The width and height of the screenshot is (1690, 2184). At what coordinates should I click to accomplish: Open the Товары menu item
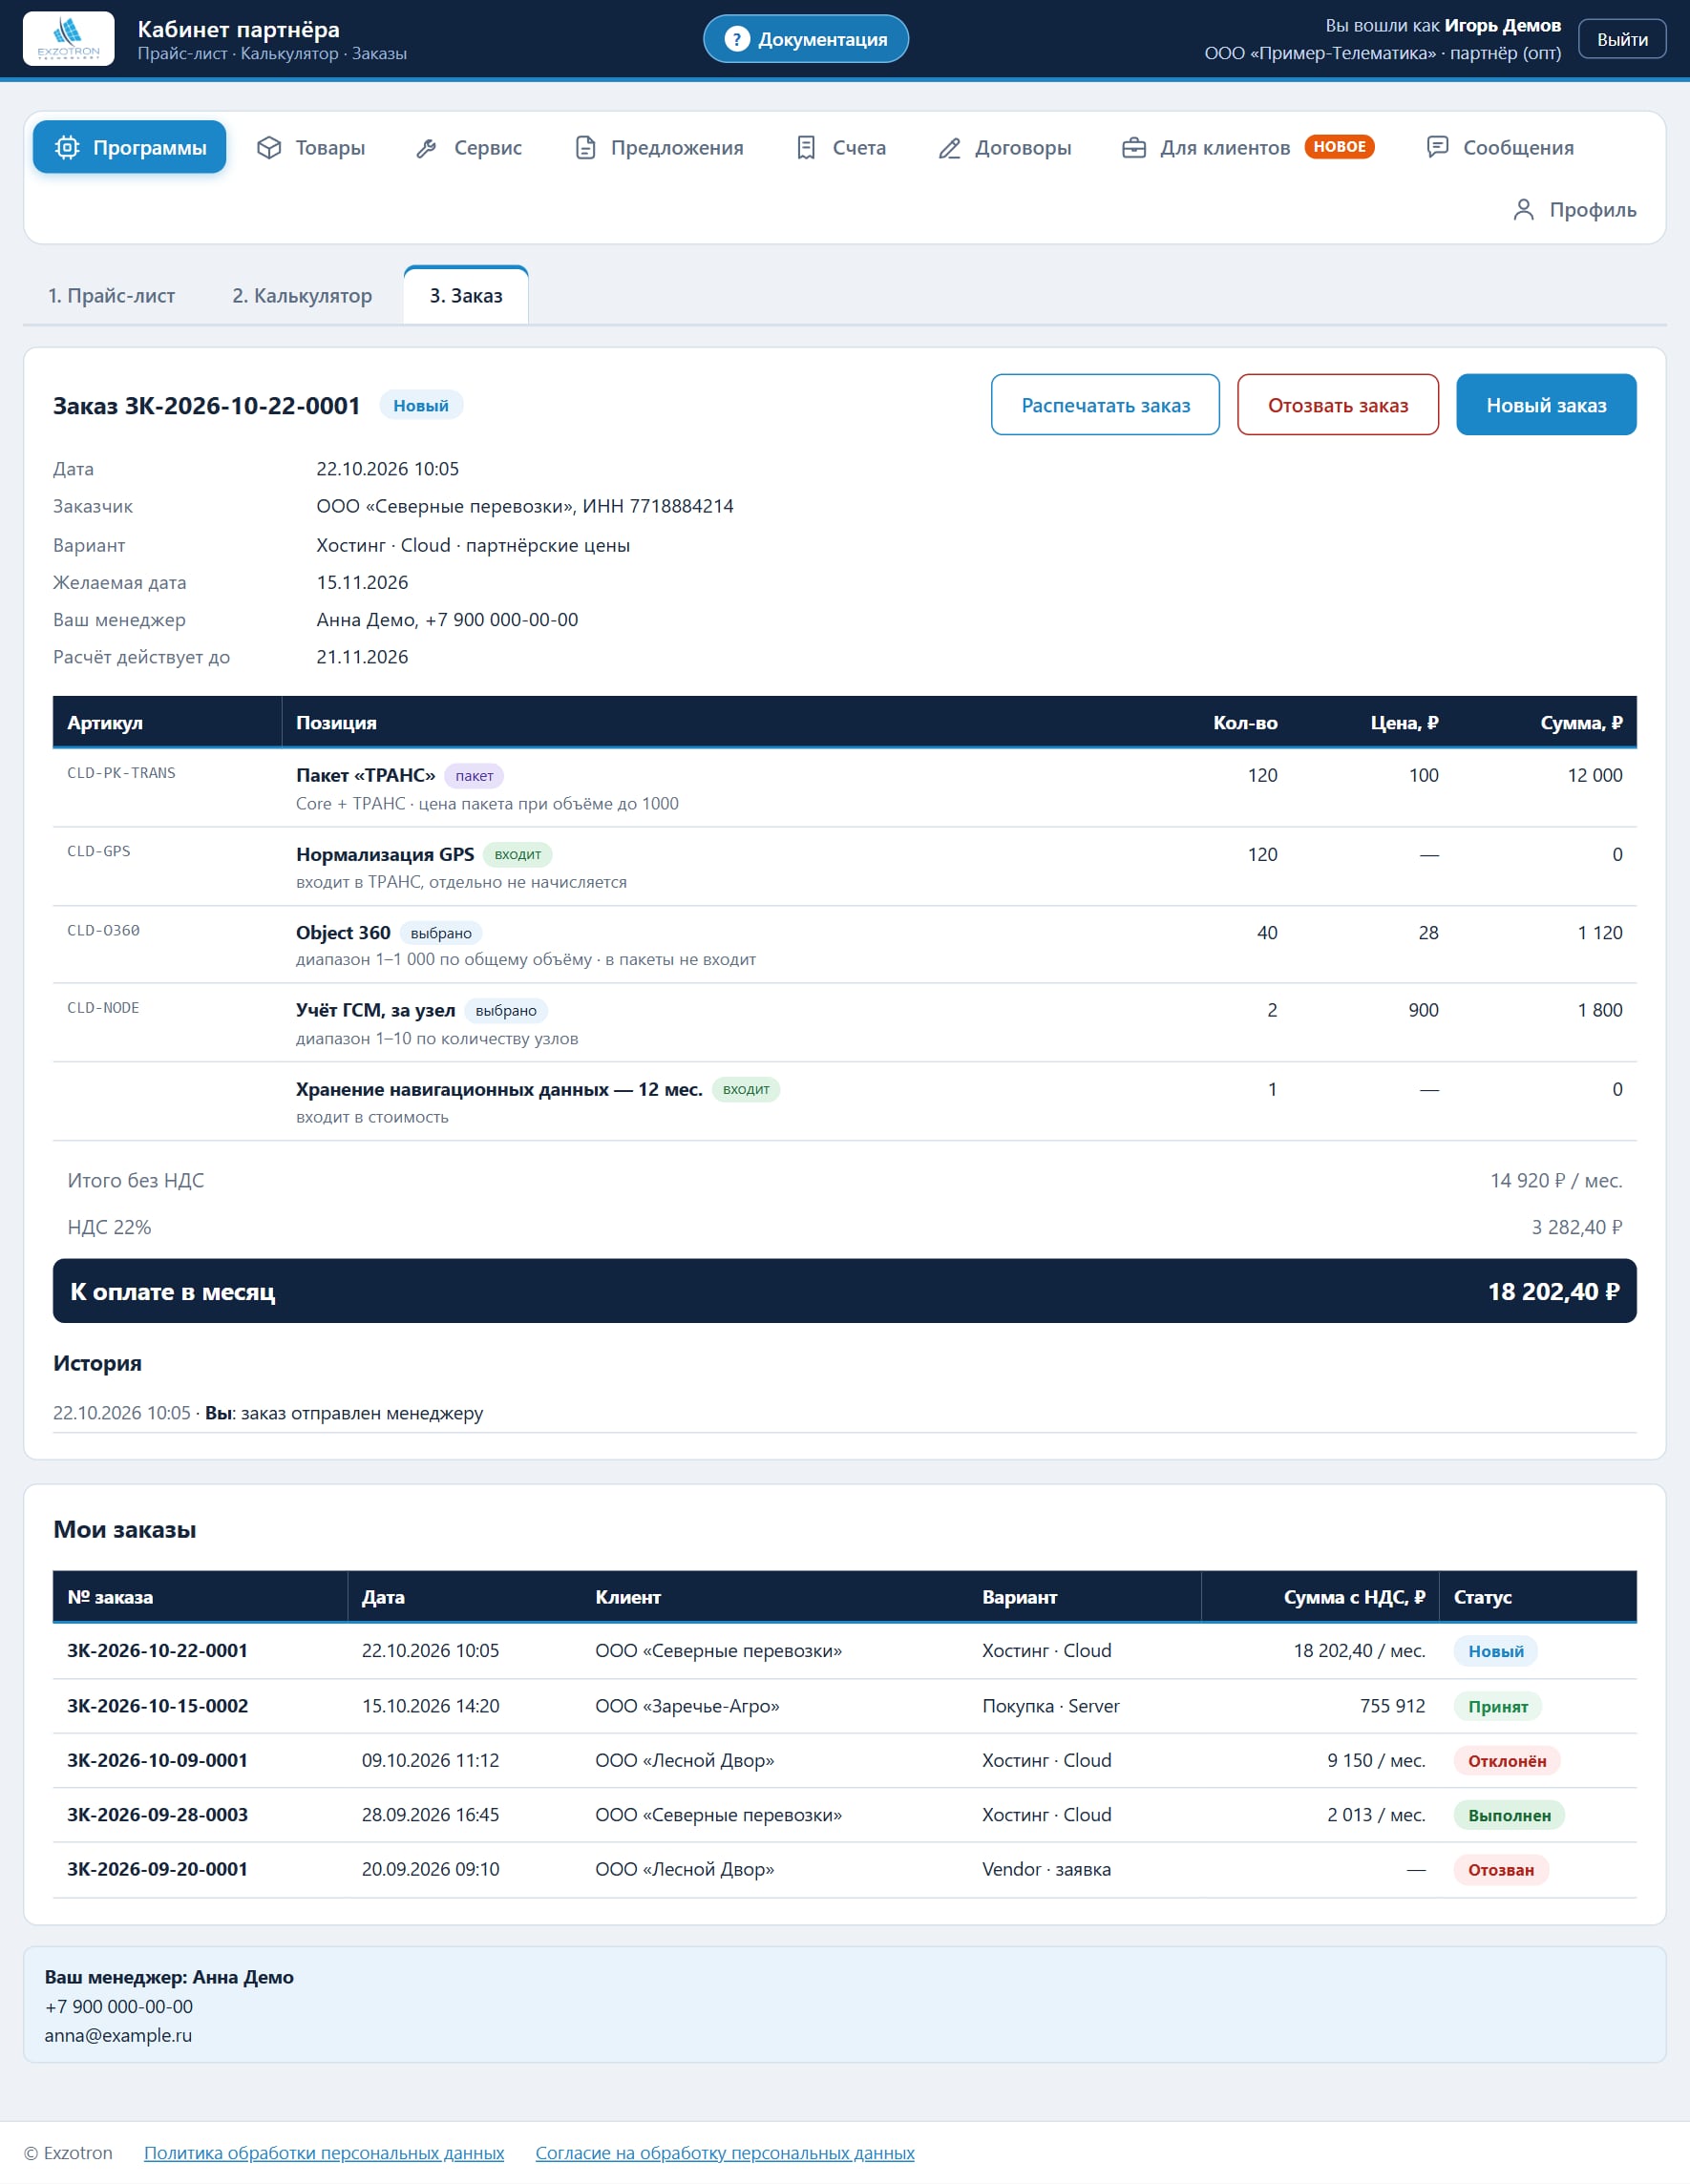click(311, 147)
